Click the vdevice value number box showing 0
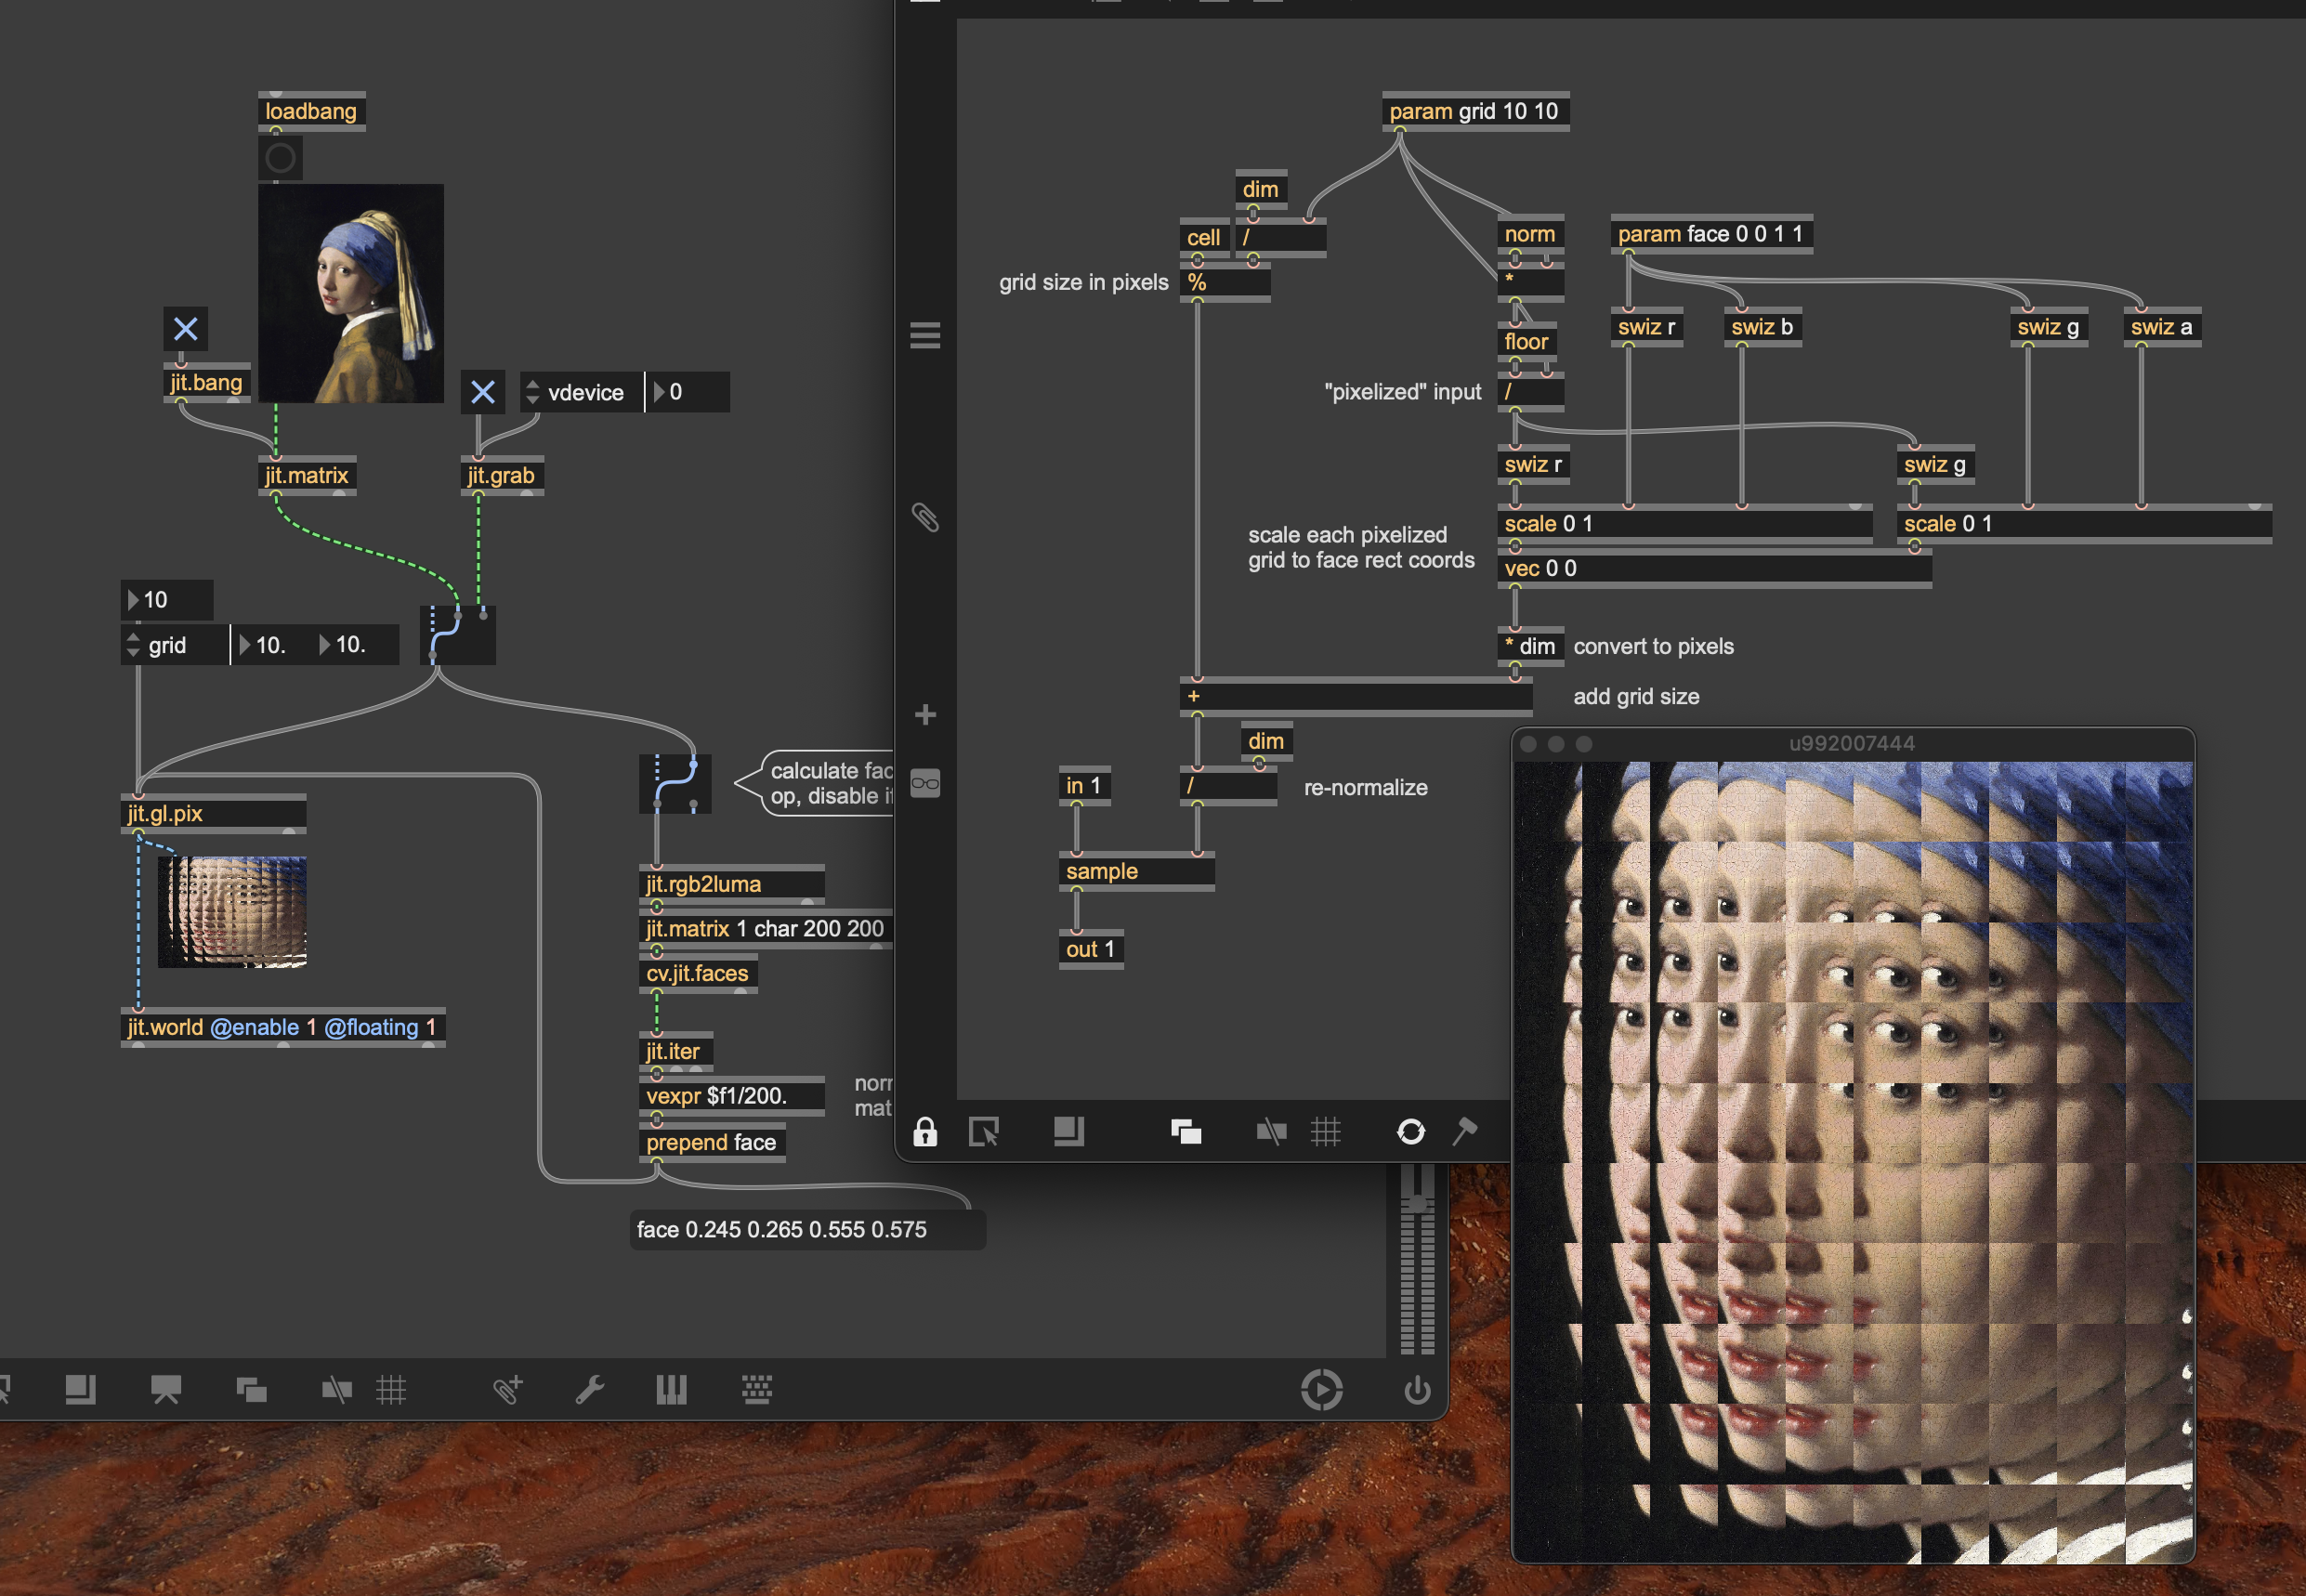The height and width of the screenshot is (1596, 2306). click(x=688, y=392)
